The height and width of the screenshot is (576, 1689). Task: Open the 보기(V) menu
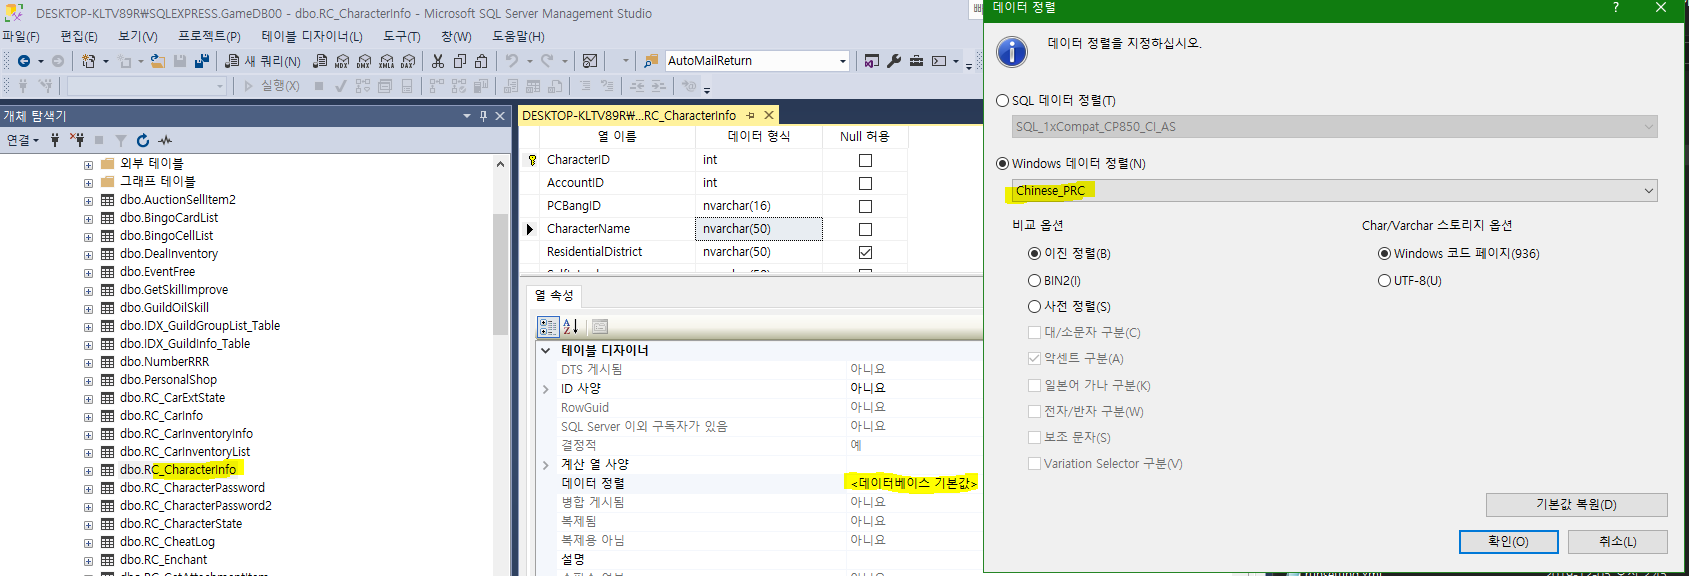click(x=138, y=36)
